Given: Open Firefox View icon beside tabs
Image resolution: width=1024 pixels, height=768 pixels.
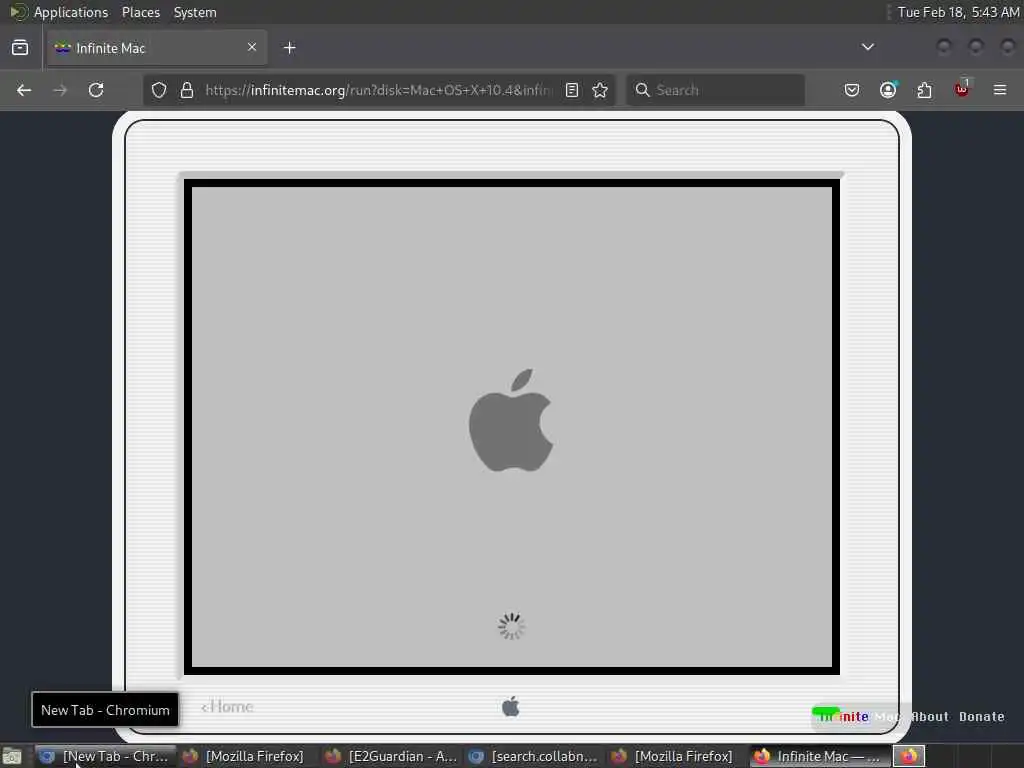Looking at the screenshot, I should coord(20,48).
